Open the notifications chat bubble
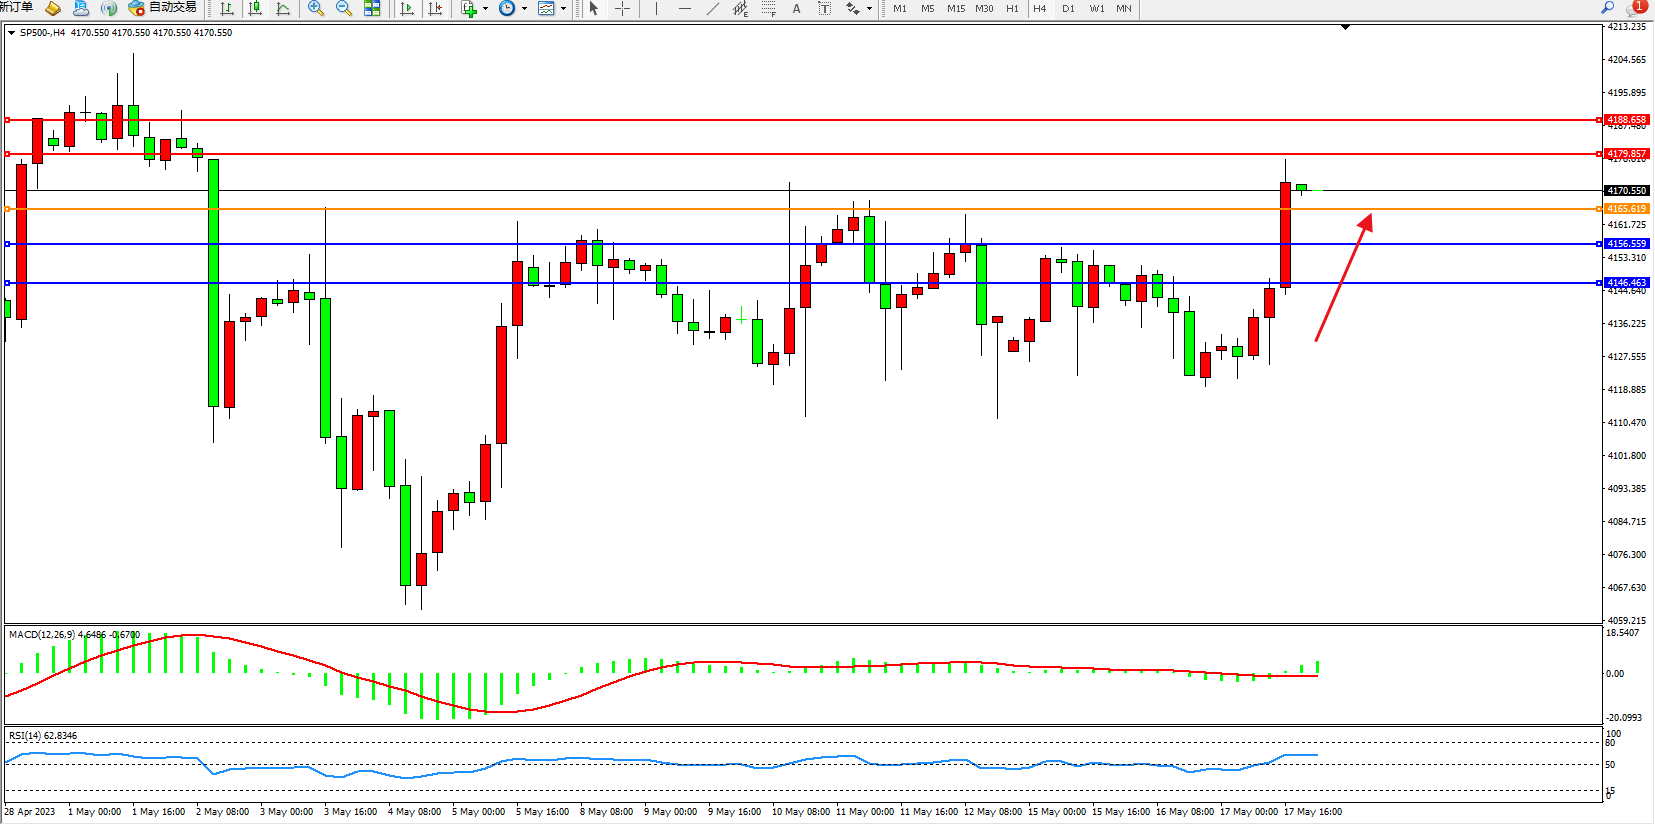Image resolution: width=1655 pixels, height=825 pixels. click(x=1636, y=8)
